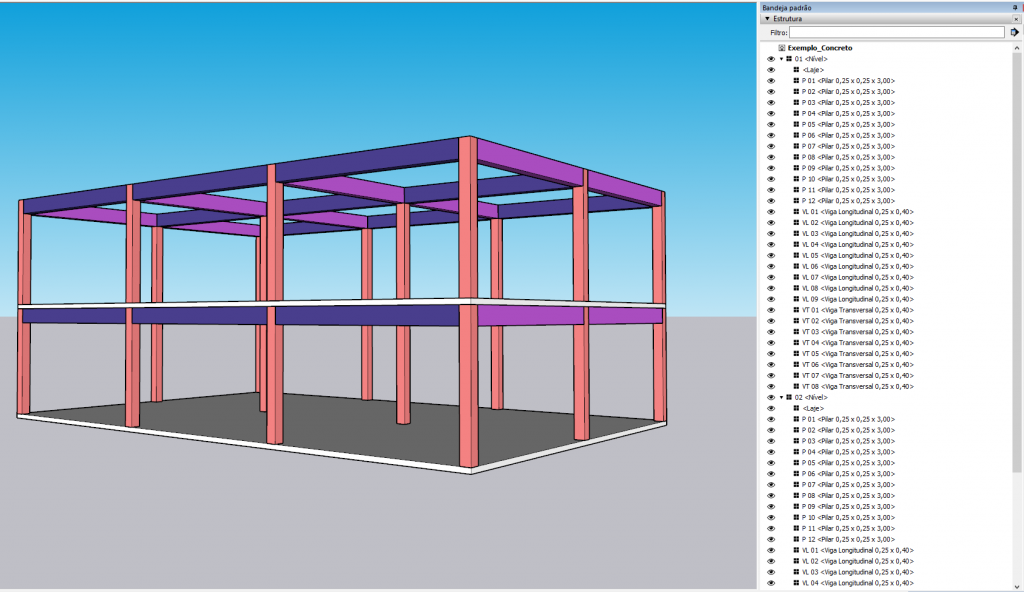Select VT 03 <Viga Transversal 0,25 x 0,40>
Viewport: 1024px width, 592px height.
(858, 332)
